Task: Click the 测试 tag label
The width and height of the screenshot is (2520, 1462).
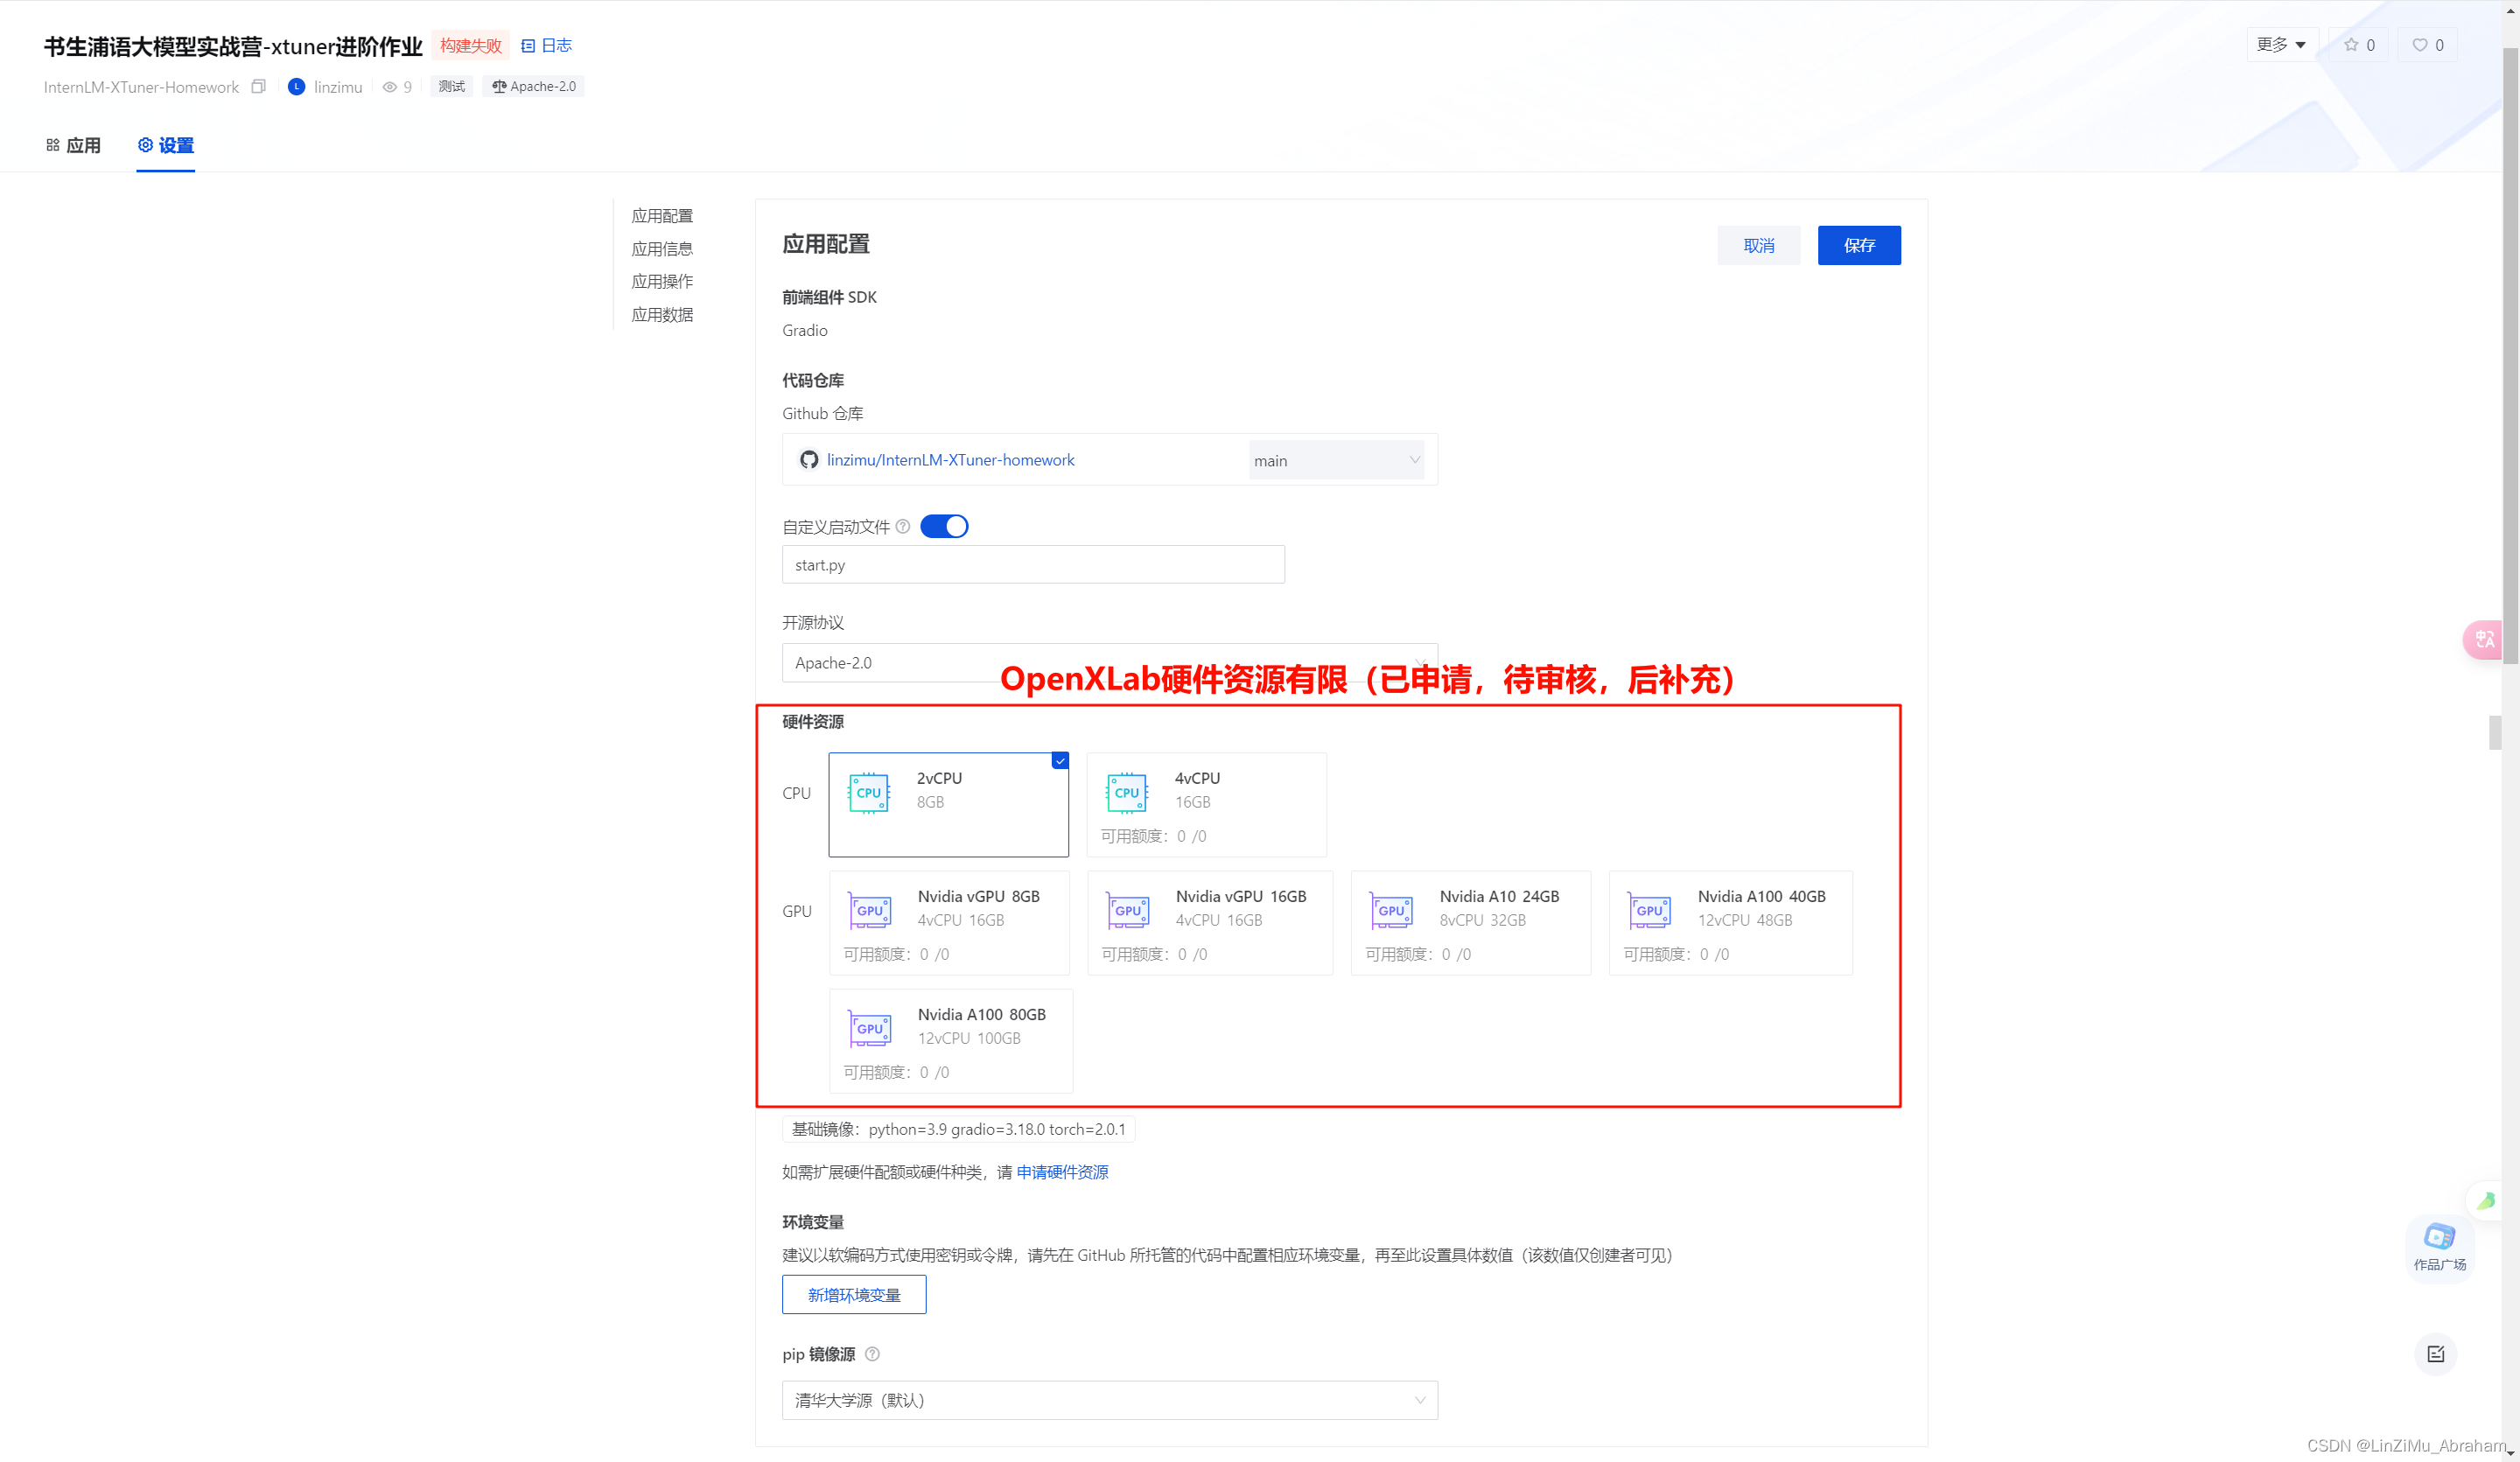Action: [451, 86]
